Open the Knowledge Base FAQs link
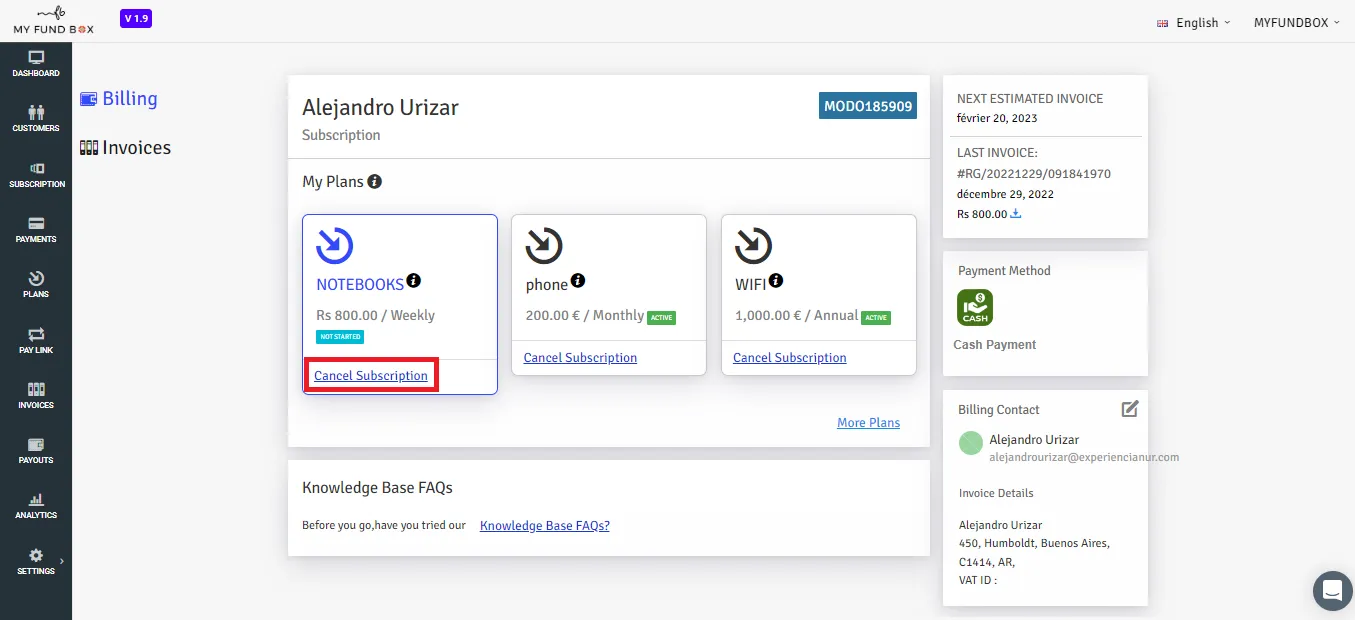The image size is (1355, 620). 545,526
